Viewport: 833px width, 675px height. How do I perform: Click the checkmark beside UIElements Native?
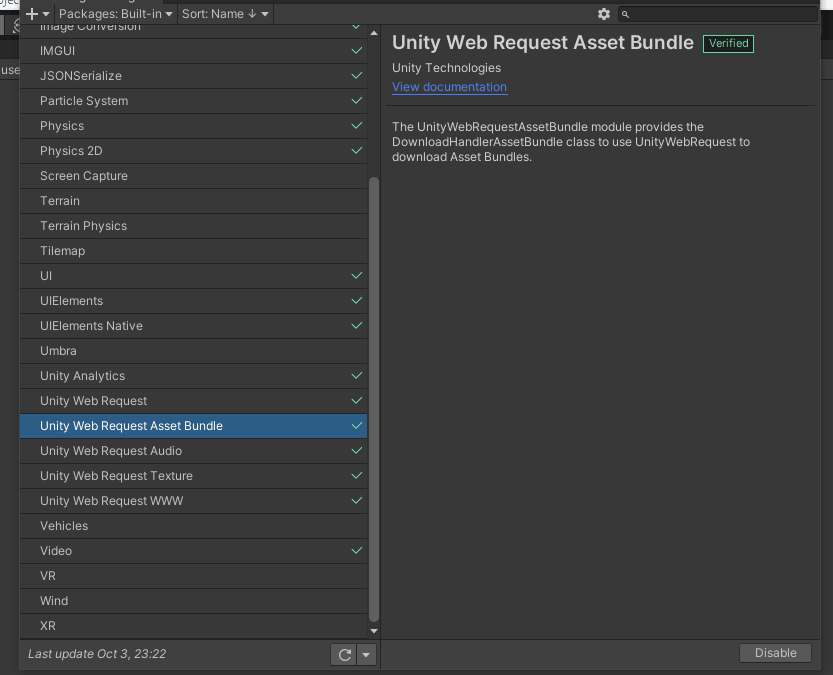coord(356,326)
